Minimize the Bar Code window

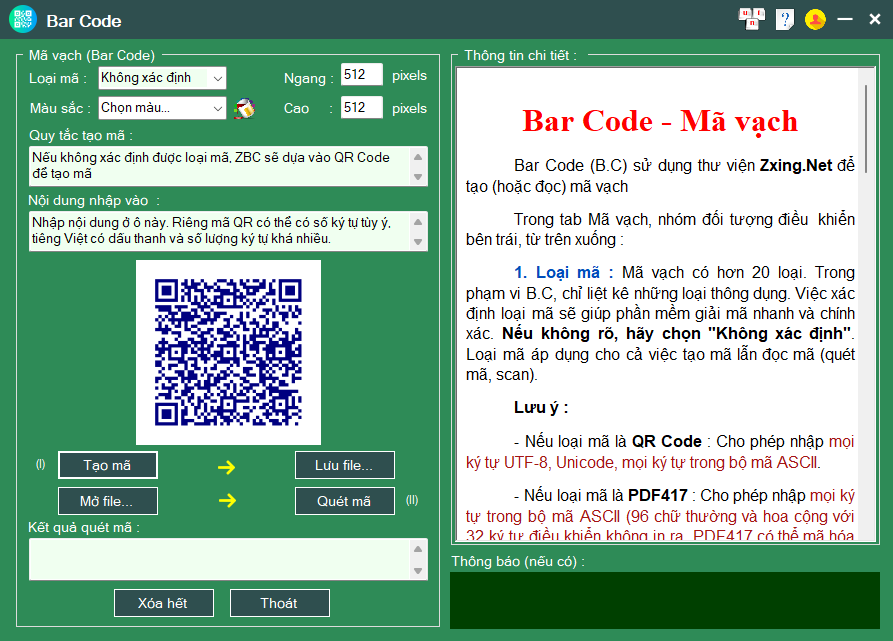click(x=845, y=19)
